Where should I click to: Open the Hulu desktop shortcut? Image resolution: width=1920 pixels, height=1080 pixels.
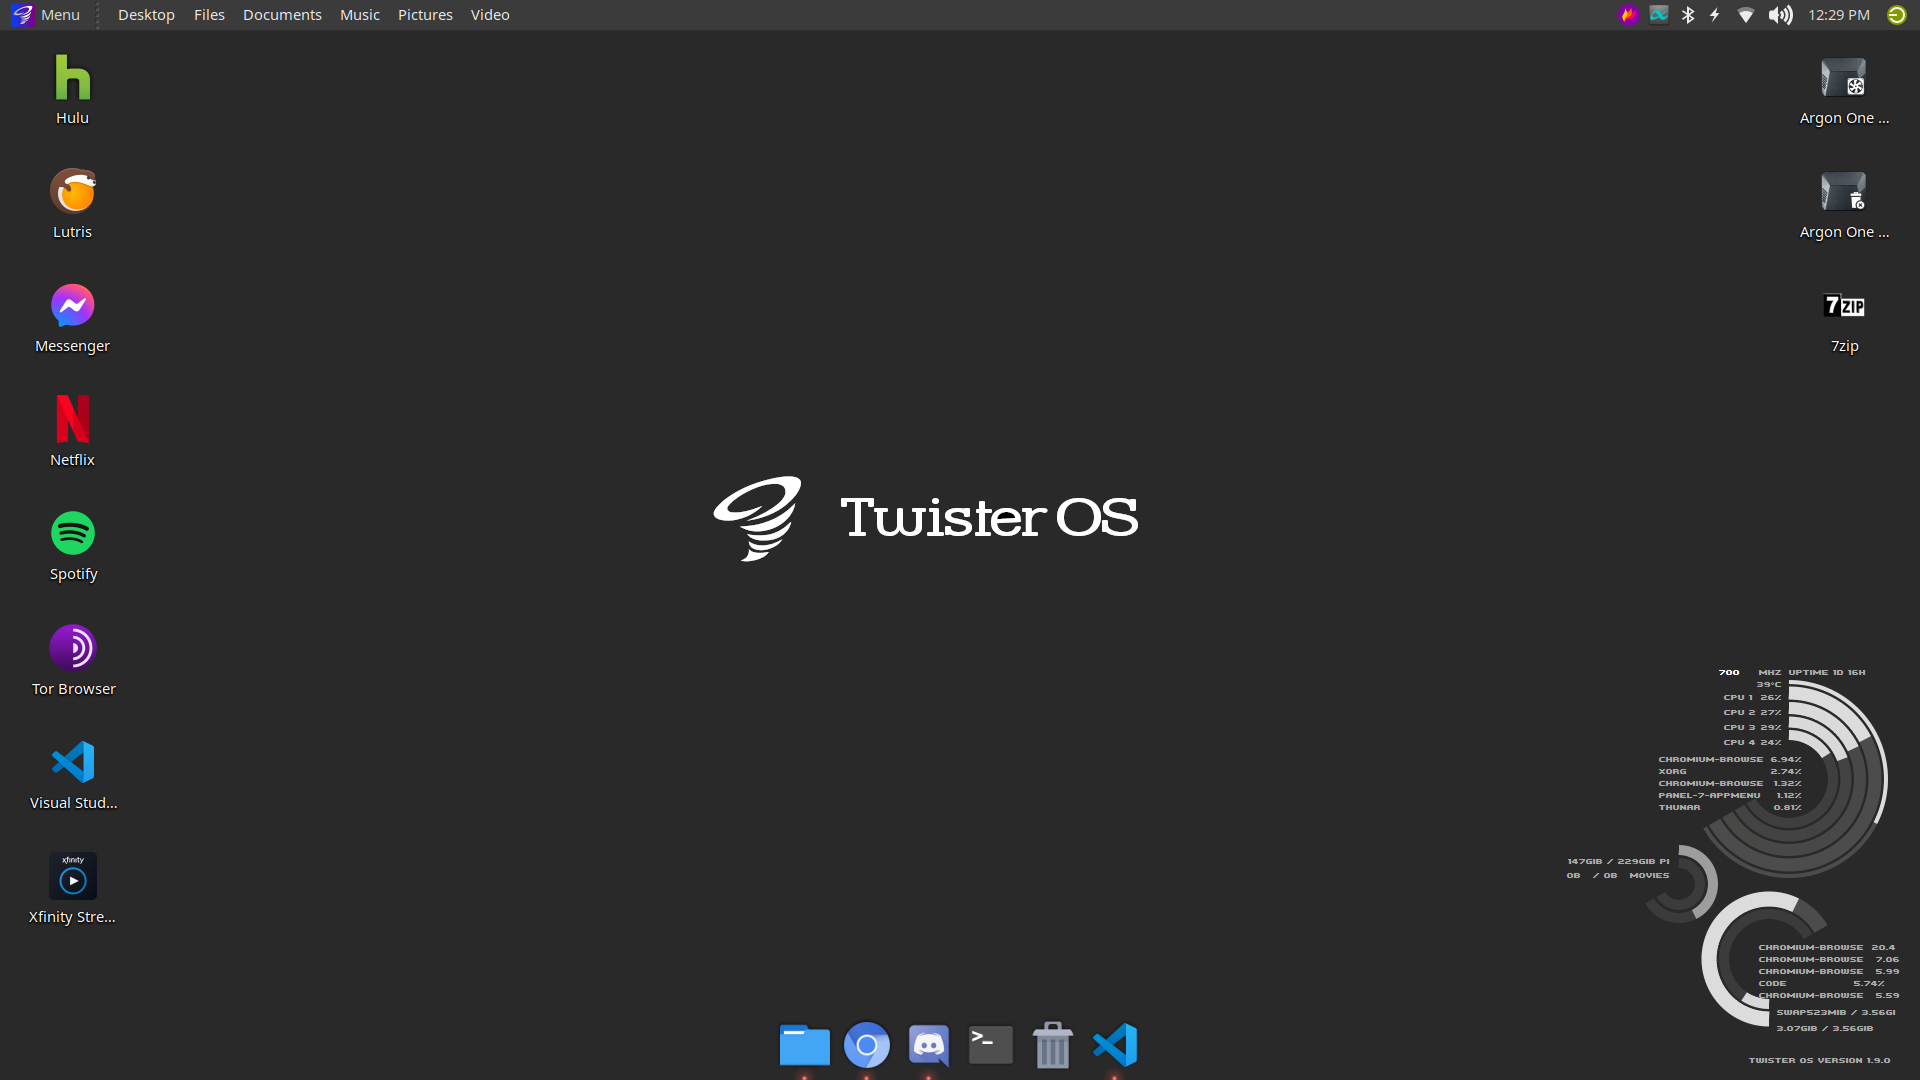(72, 79)
